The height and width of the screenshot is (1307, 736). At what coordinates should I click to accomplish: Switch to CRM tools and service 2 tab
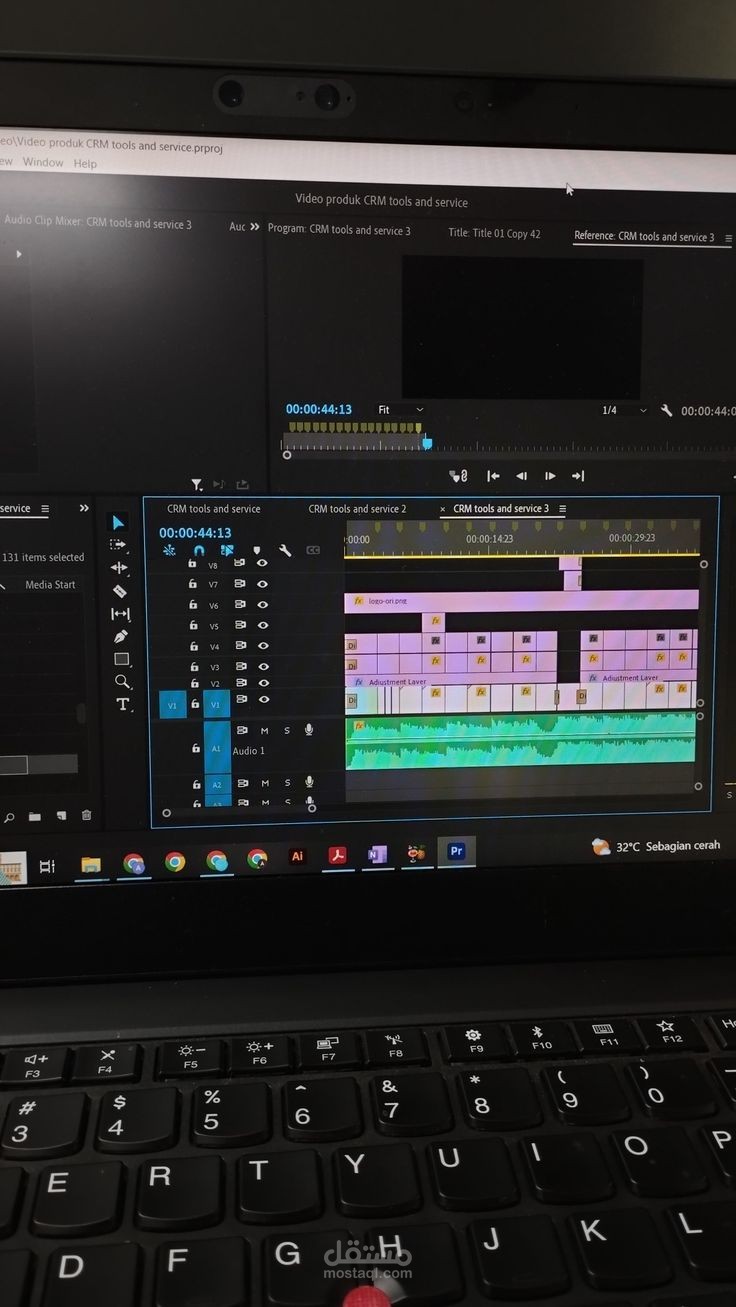pyautogui.click(x=357, y=509)
